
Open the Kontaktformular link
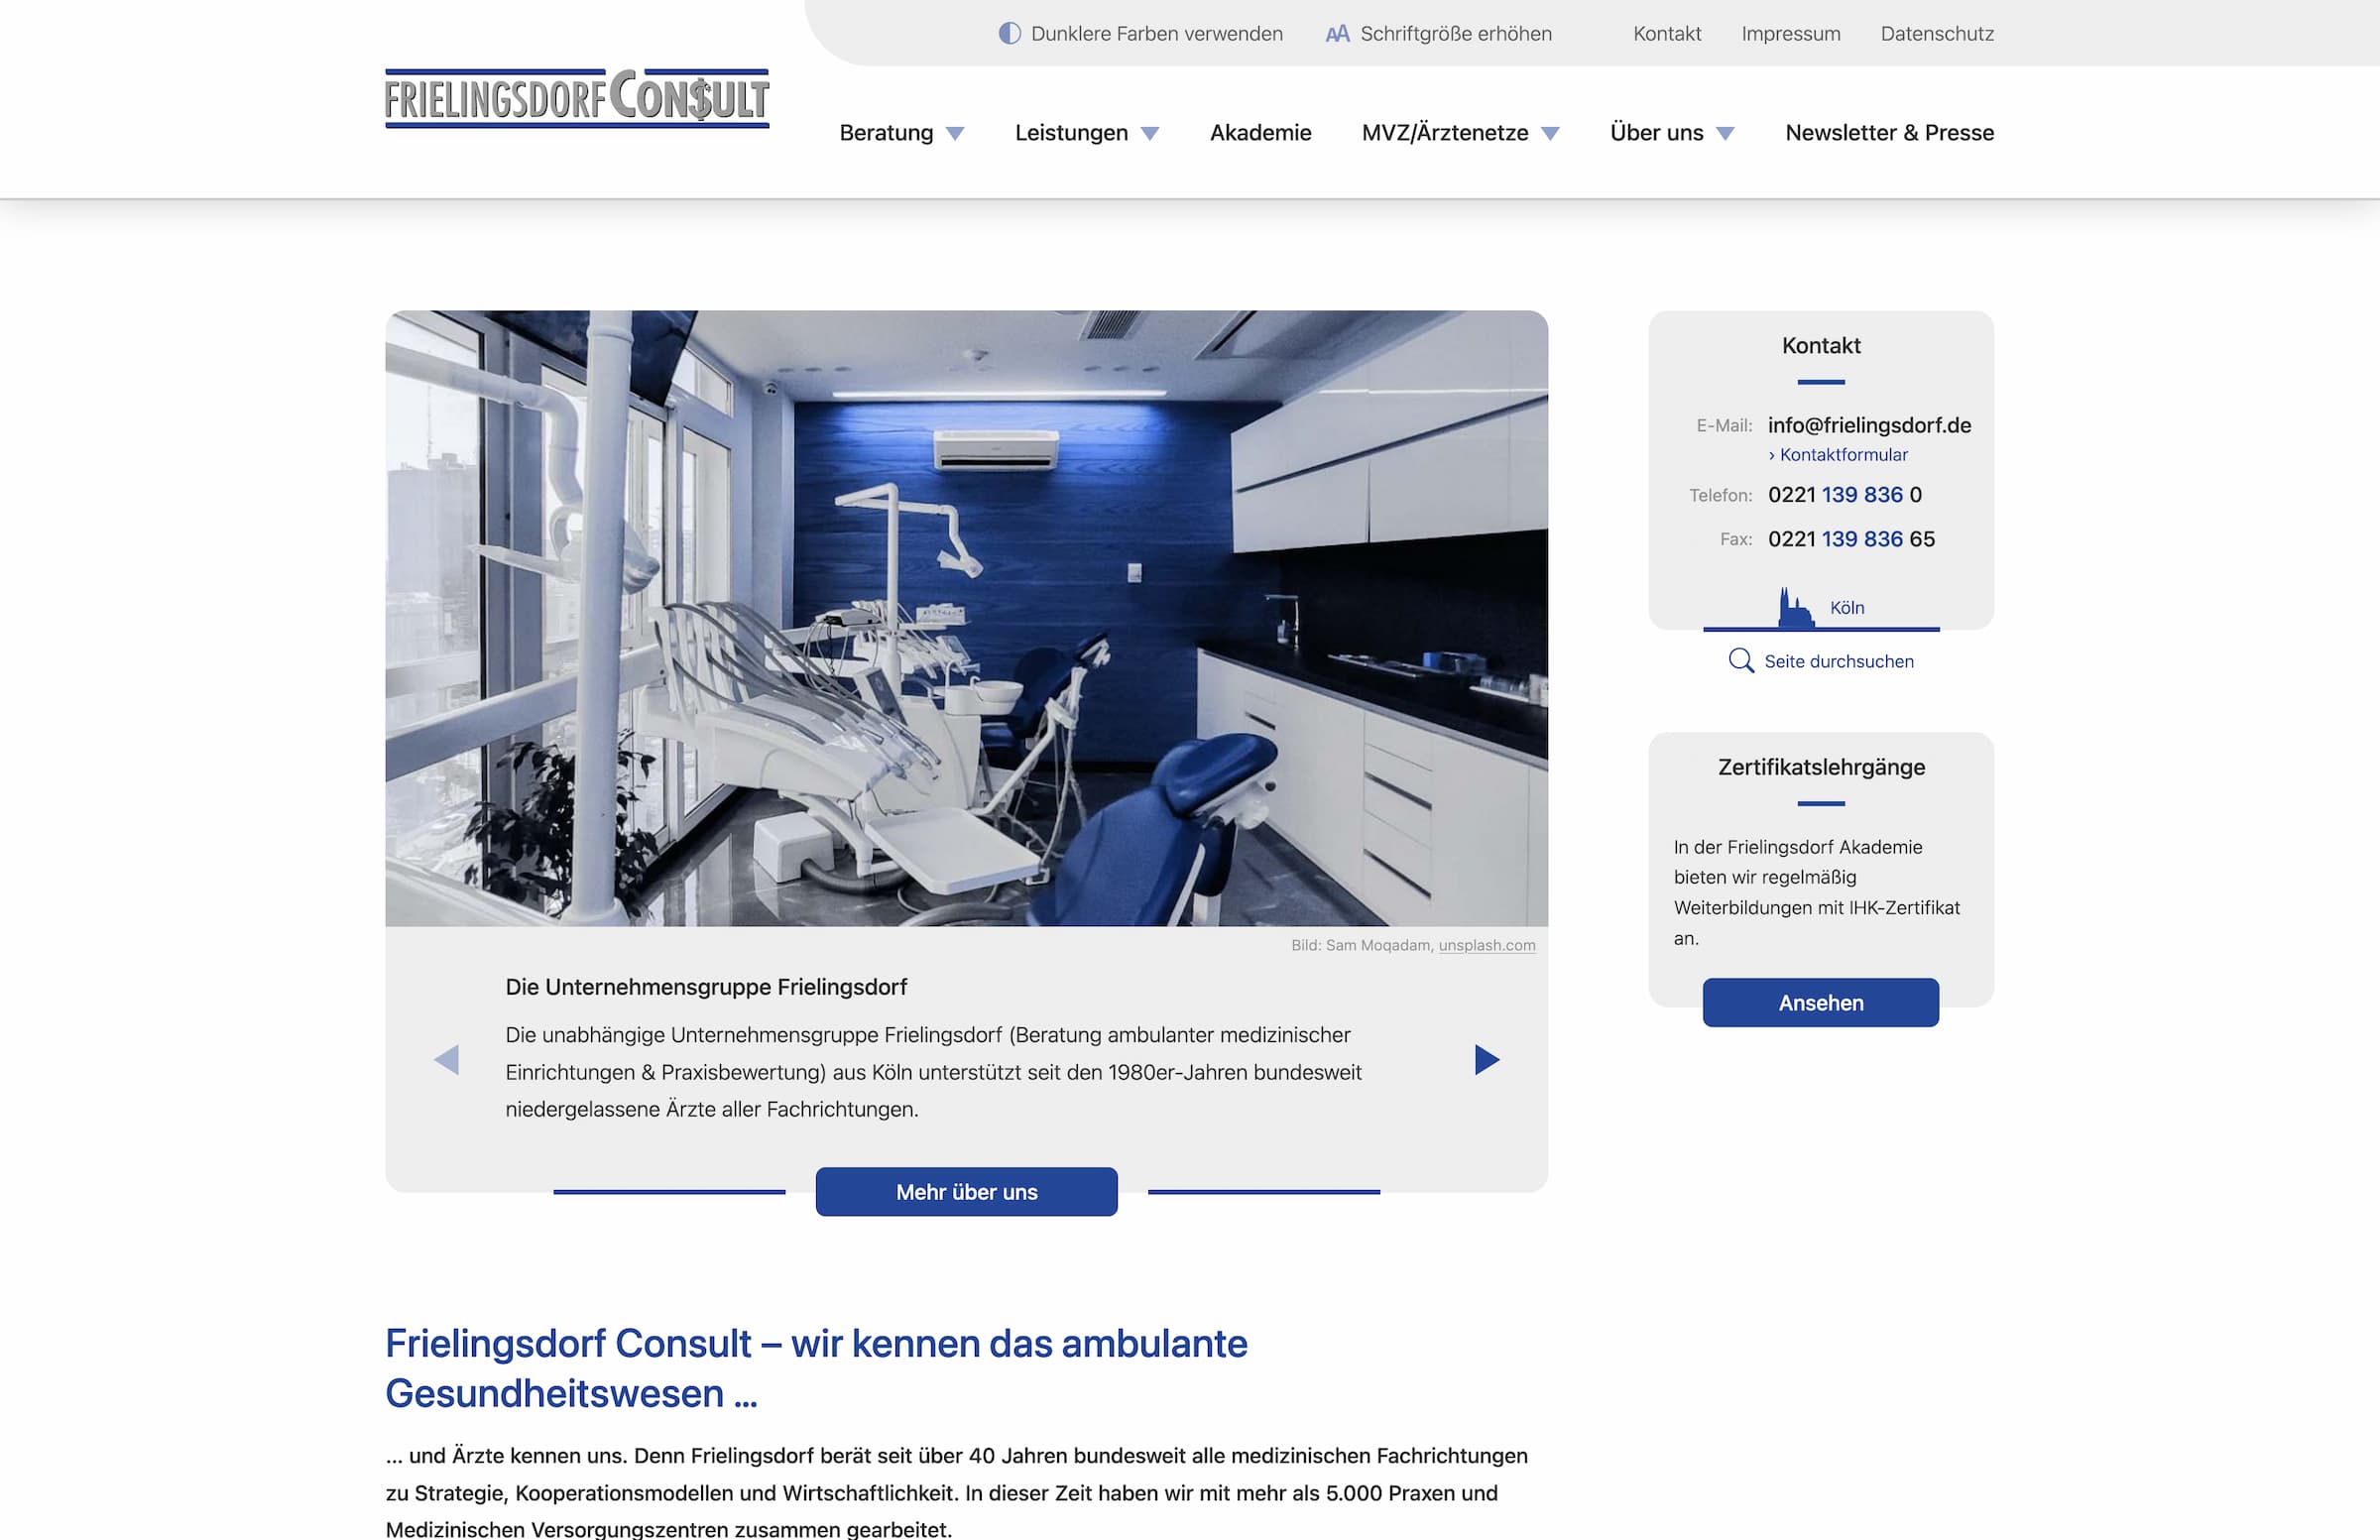coord(1837,455)
